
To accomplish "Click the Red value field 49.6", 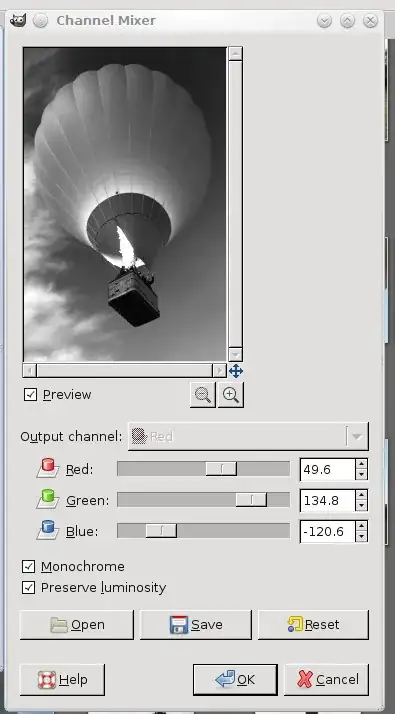I will 328,469.
